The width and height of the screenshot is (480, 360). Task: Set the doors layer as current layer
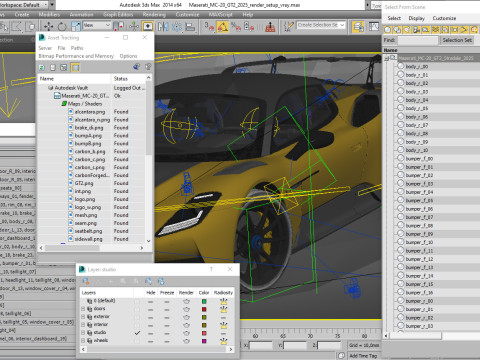tap(137, 309)
